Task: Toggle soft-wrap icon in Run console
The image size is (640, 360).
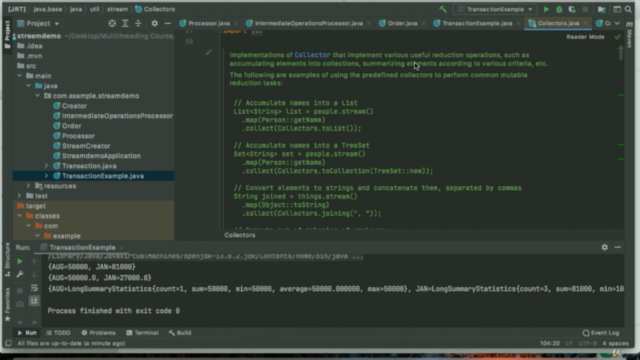Action: point(34,288)
